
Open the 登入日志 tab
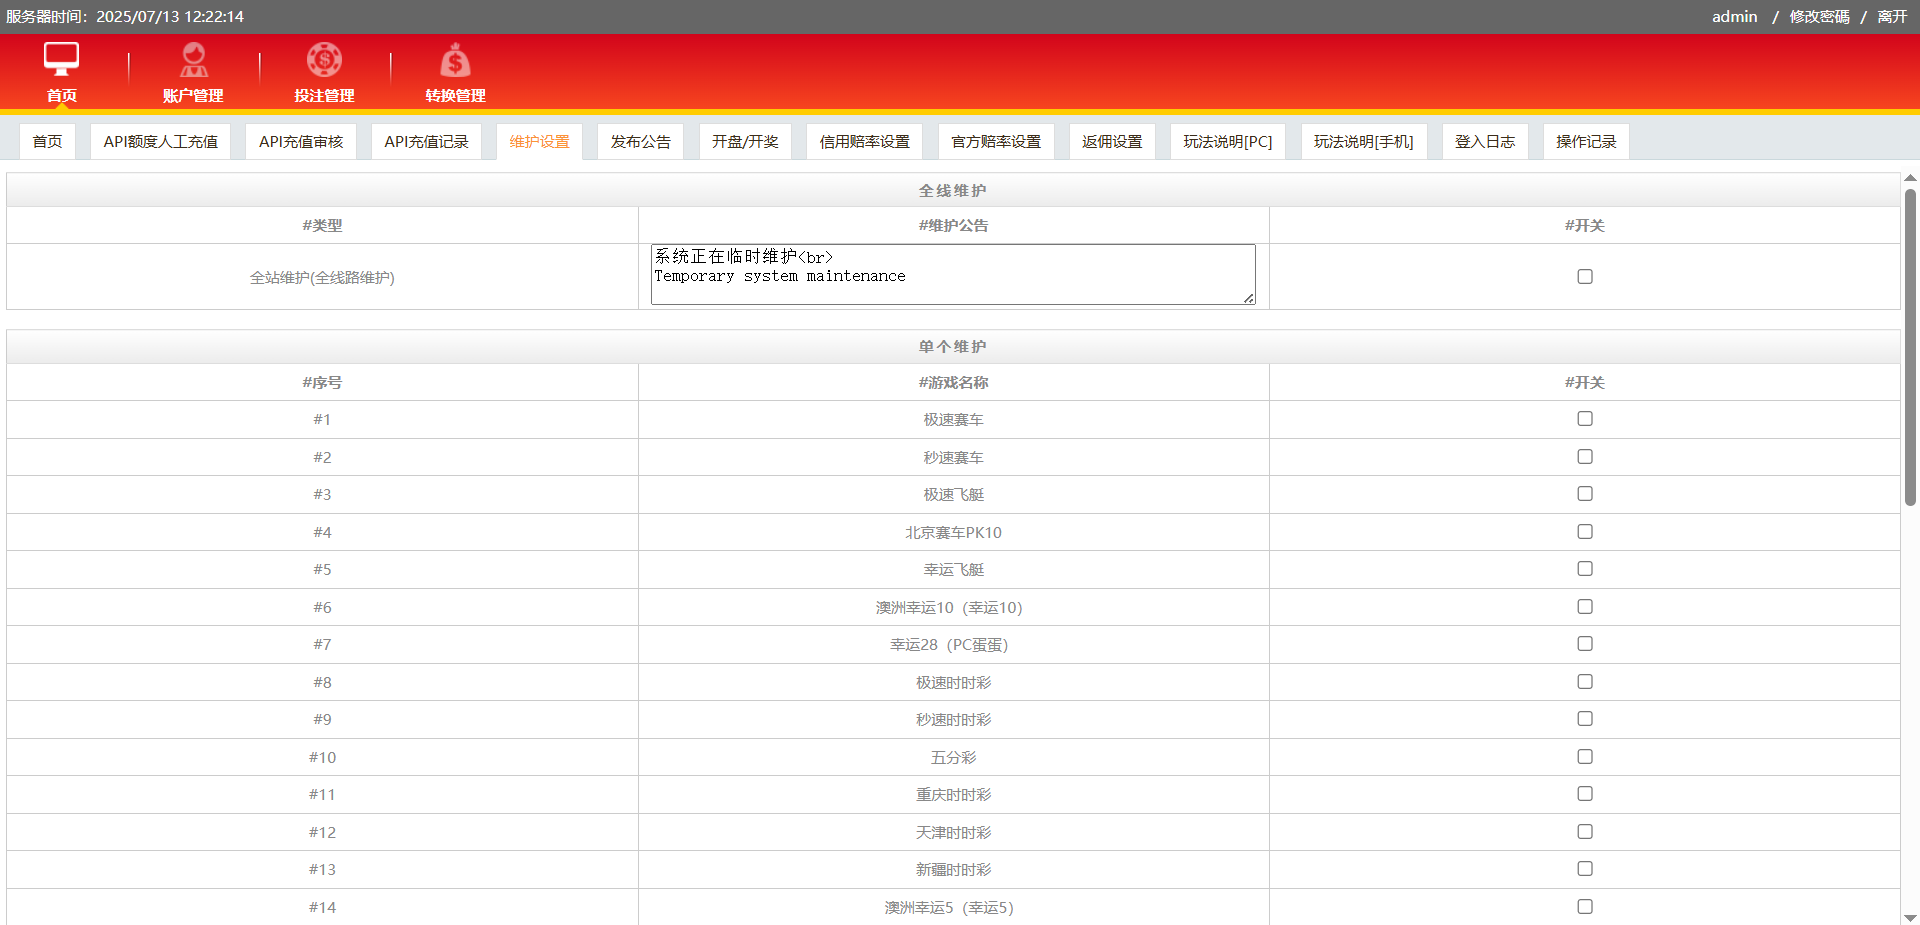[1485, 142]
